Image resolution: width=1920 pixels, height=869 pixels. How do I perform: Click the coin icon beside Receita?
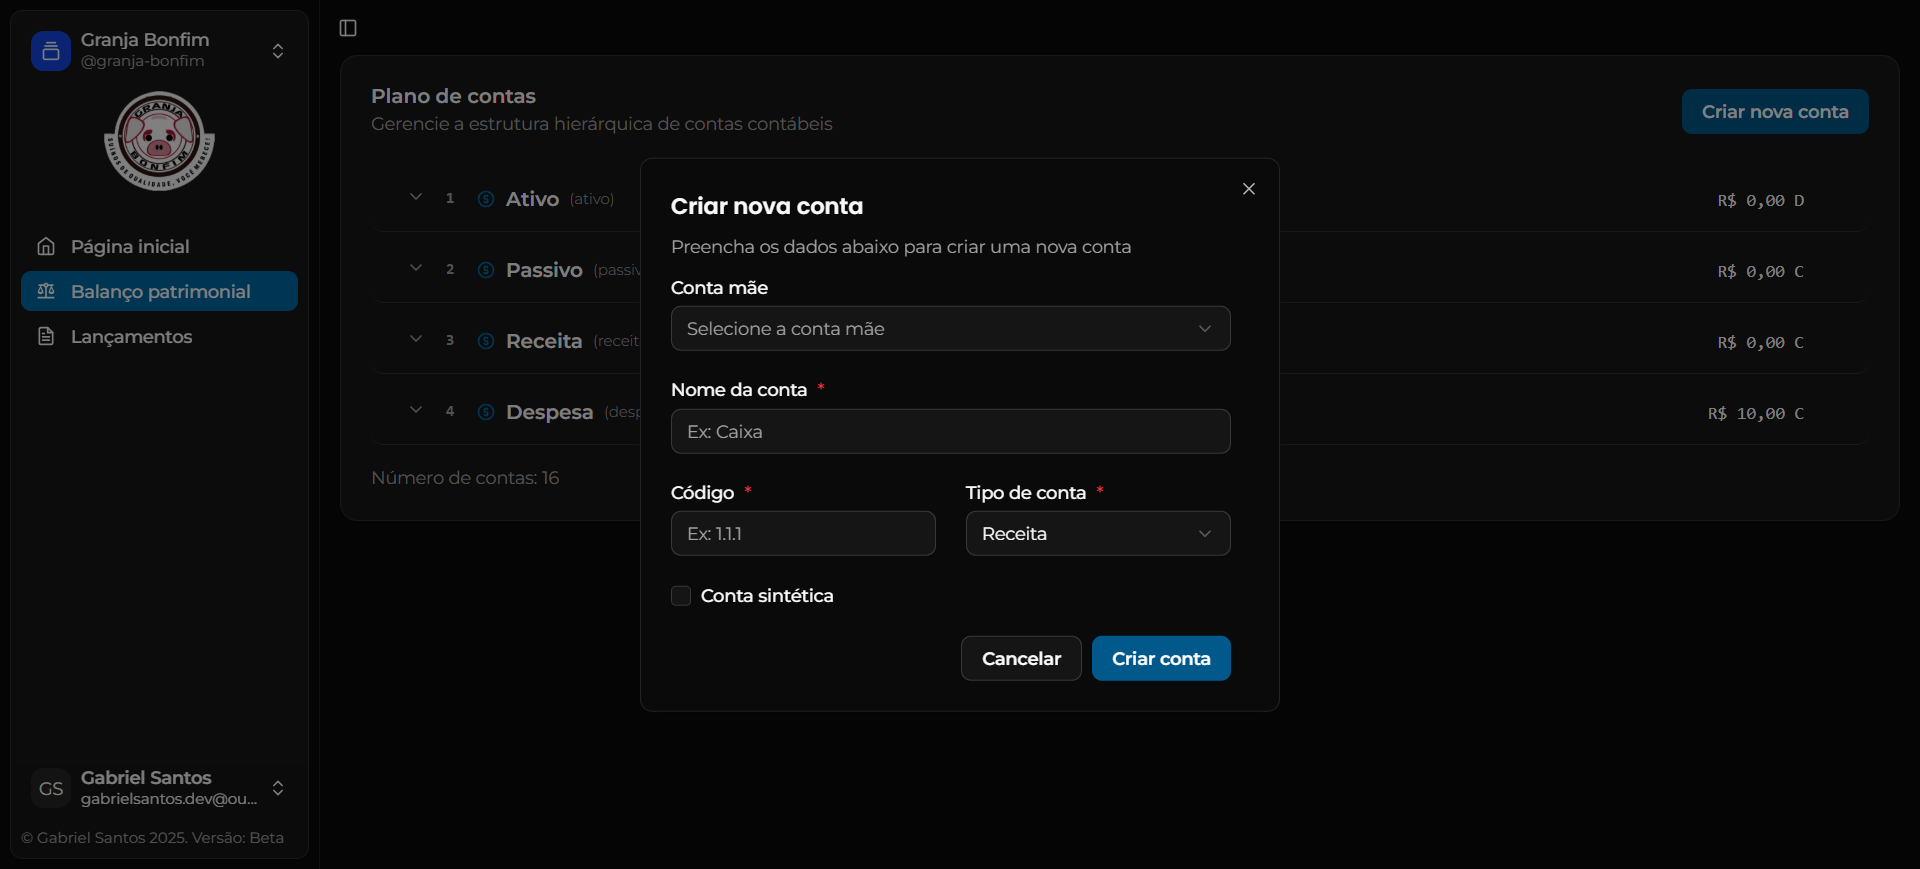486,341
